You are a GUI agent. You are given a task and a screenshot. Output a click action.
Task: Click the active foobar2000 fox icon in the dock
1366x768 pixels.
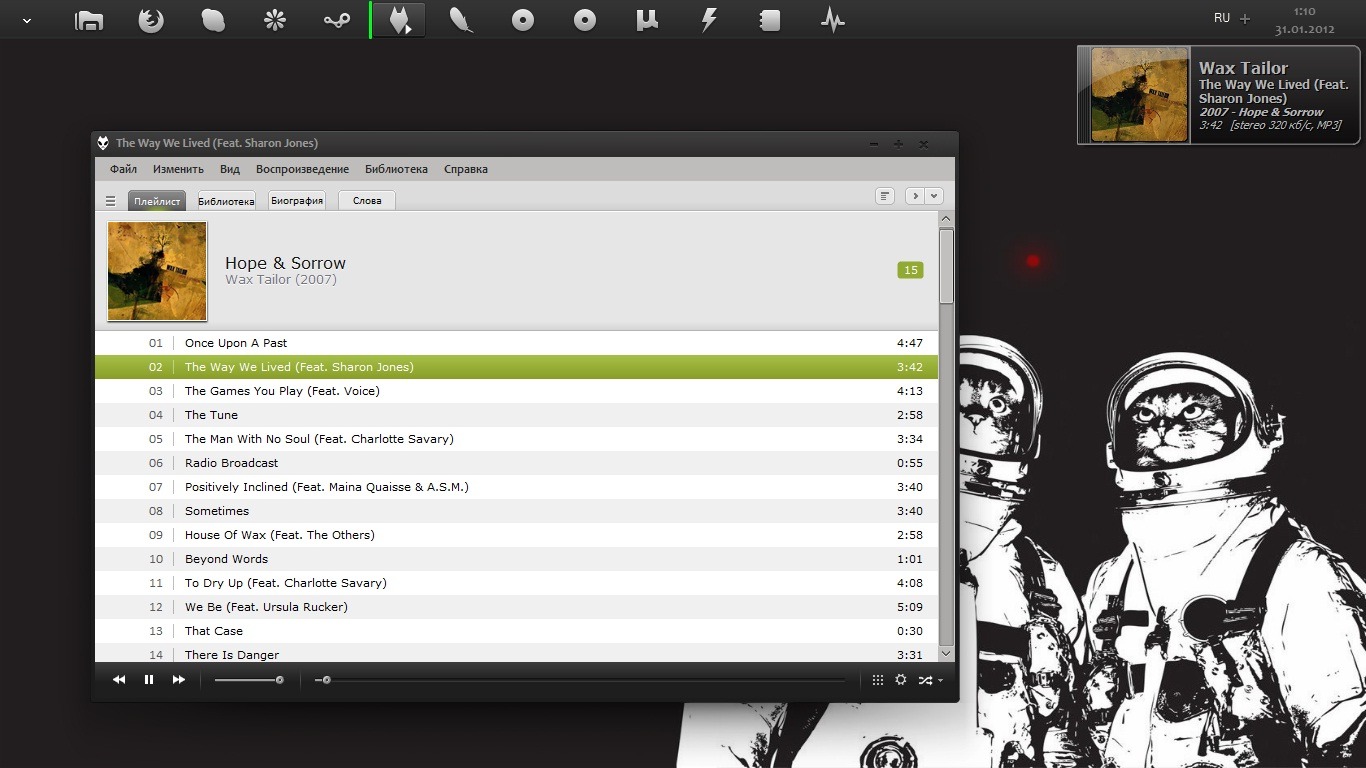click(400, 20)
